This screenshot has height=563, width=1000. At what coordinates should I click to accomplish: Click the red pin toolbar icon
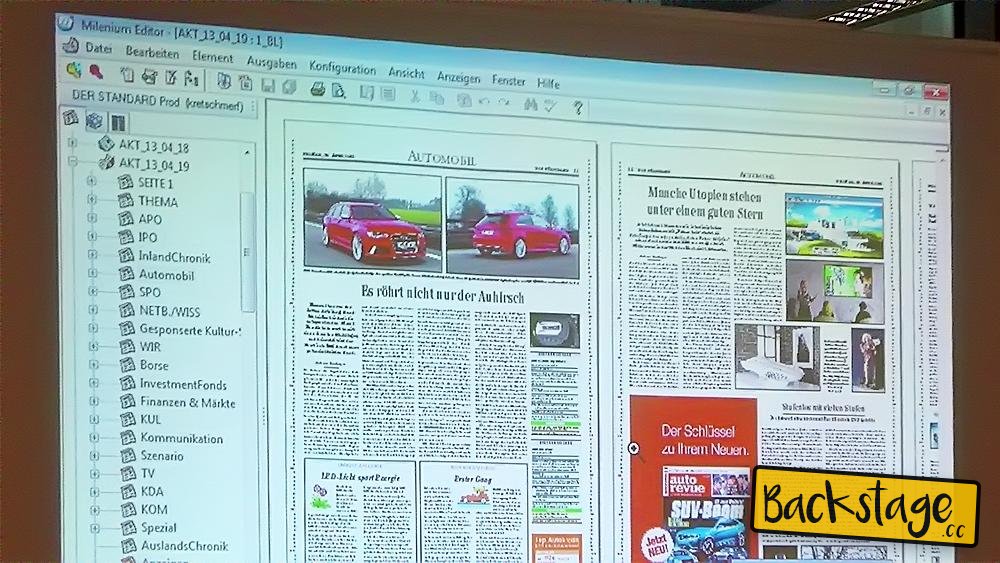tap(96, 71)
